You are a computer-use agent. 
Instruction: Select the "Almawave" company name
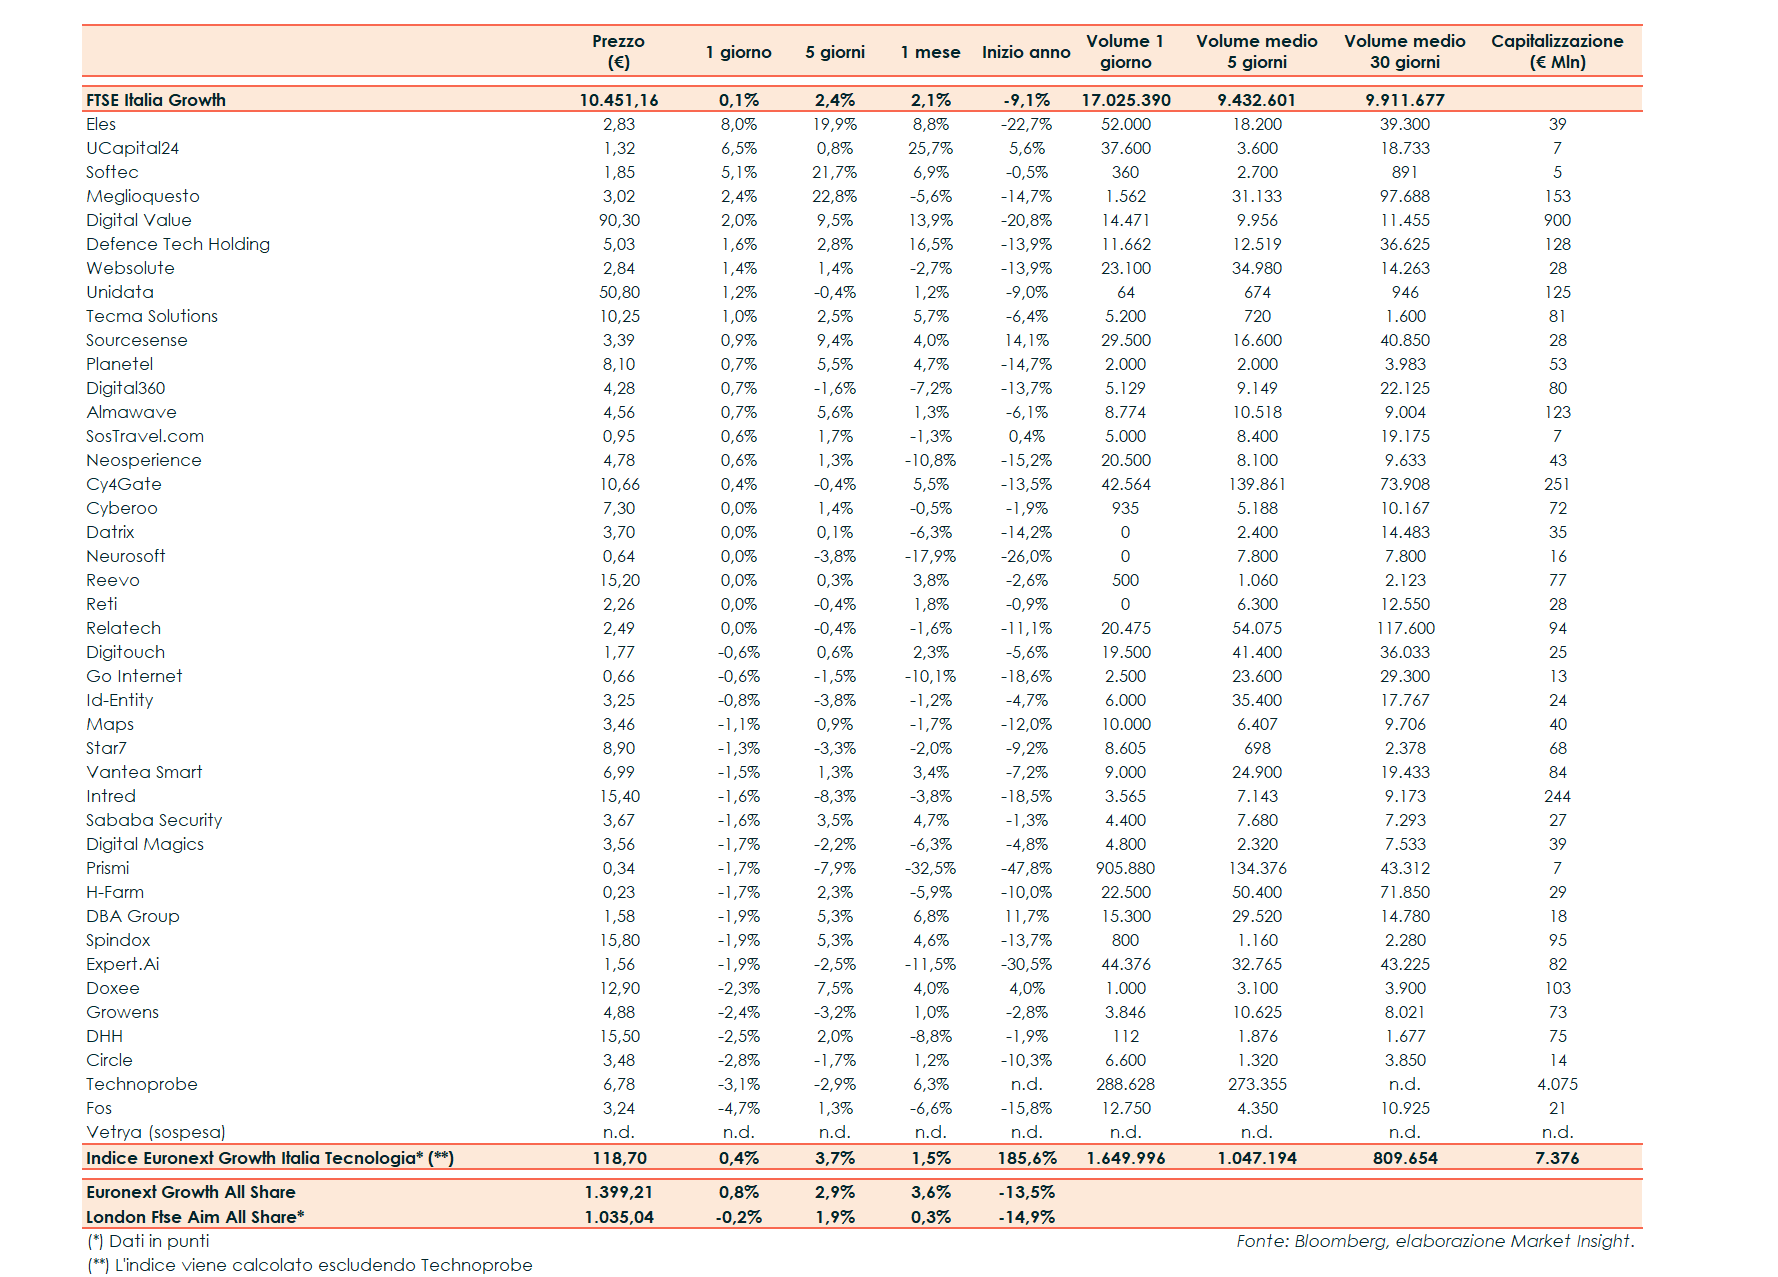[x=131, y=412]
